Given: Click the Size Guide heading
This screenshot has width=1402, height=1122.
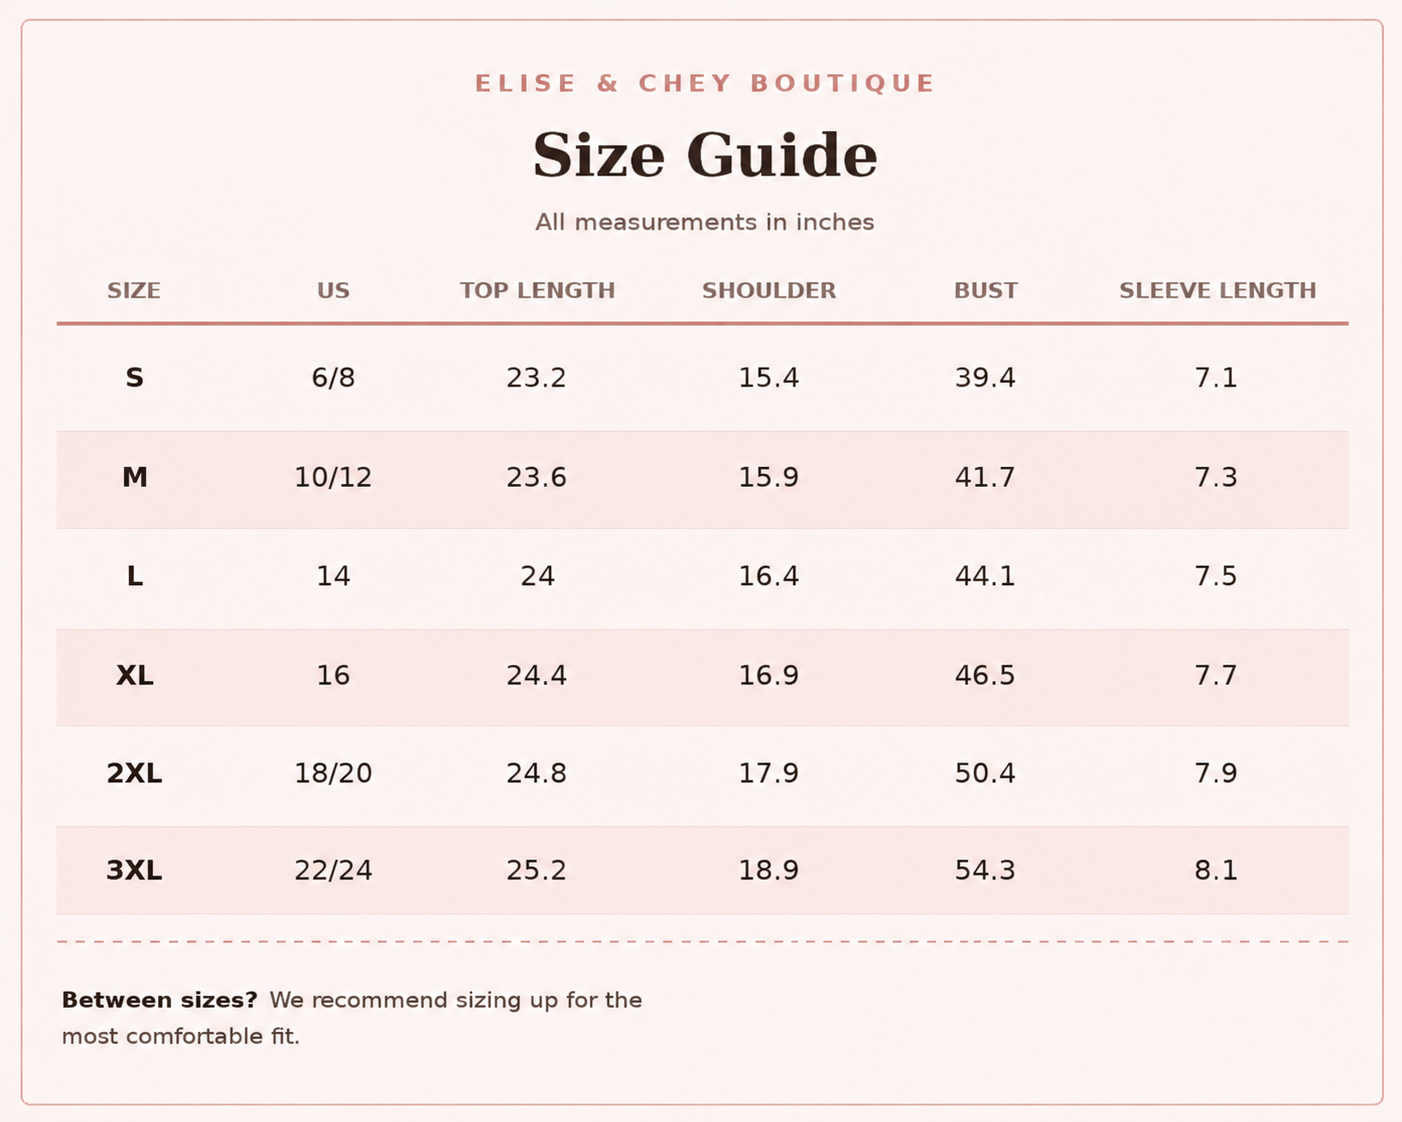Looking at the screenshot, I should tap(704, 156).
